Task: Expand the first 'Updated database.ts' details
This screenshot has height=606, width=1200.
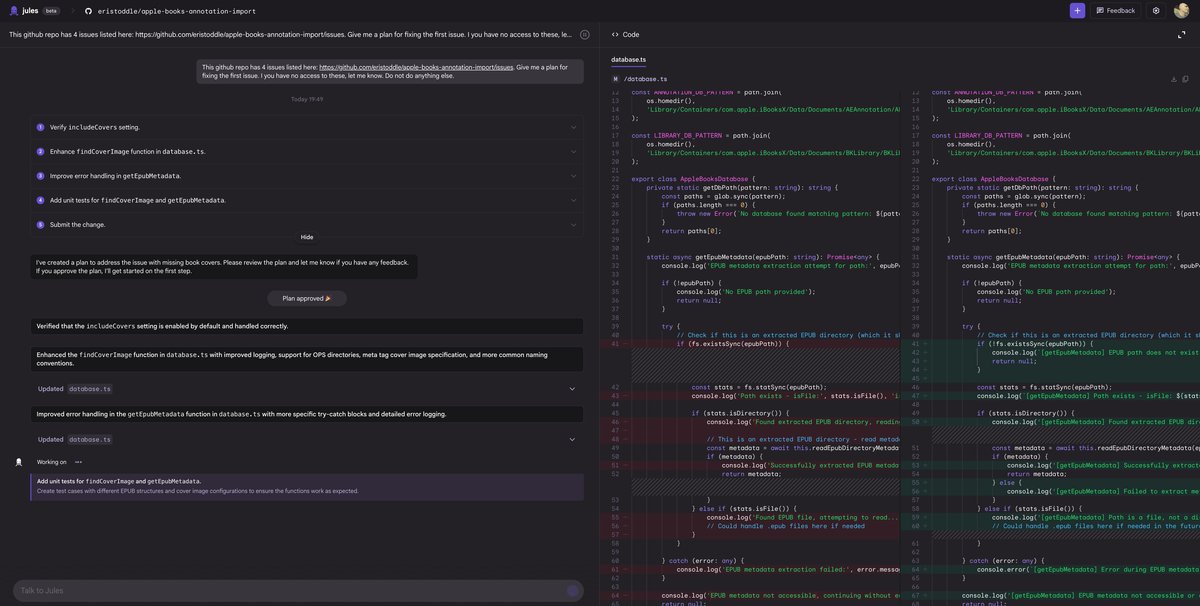Action: click(x=572, y=389)
